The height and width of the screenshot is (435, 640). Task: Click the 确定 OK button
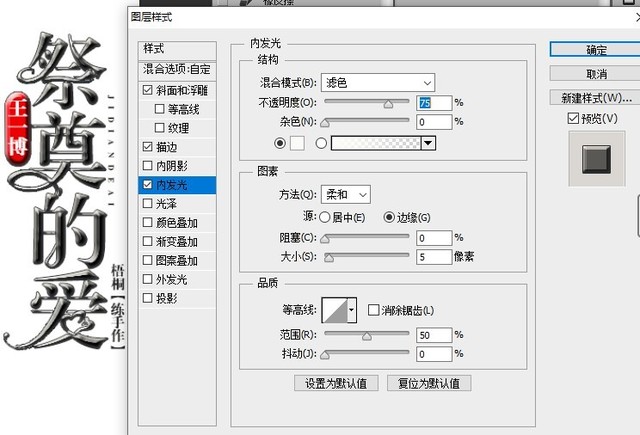click(596, 49)
